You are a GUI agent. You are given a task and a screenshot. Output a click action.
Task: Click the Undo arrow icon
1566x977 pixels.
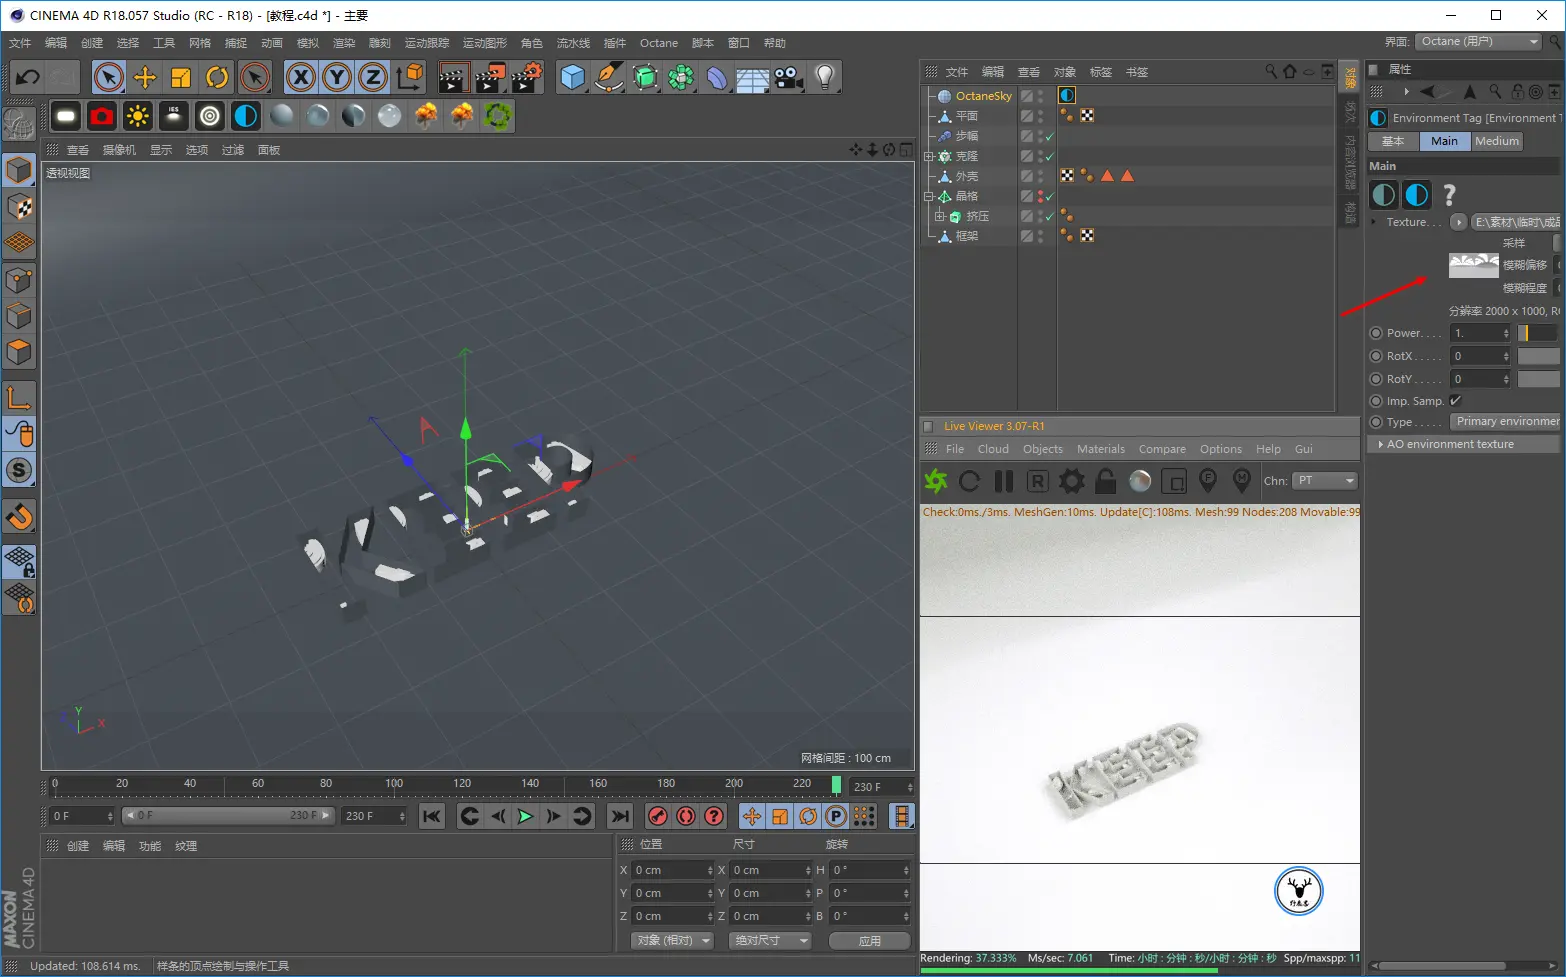28,77
